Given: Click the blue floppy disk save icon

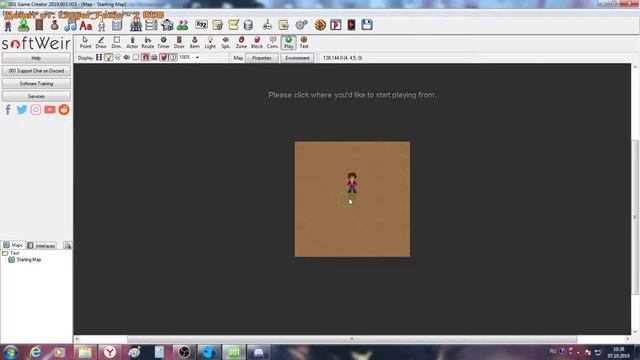Looking at the screenshot, I should (x=367, y=25).
